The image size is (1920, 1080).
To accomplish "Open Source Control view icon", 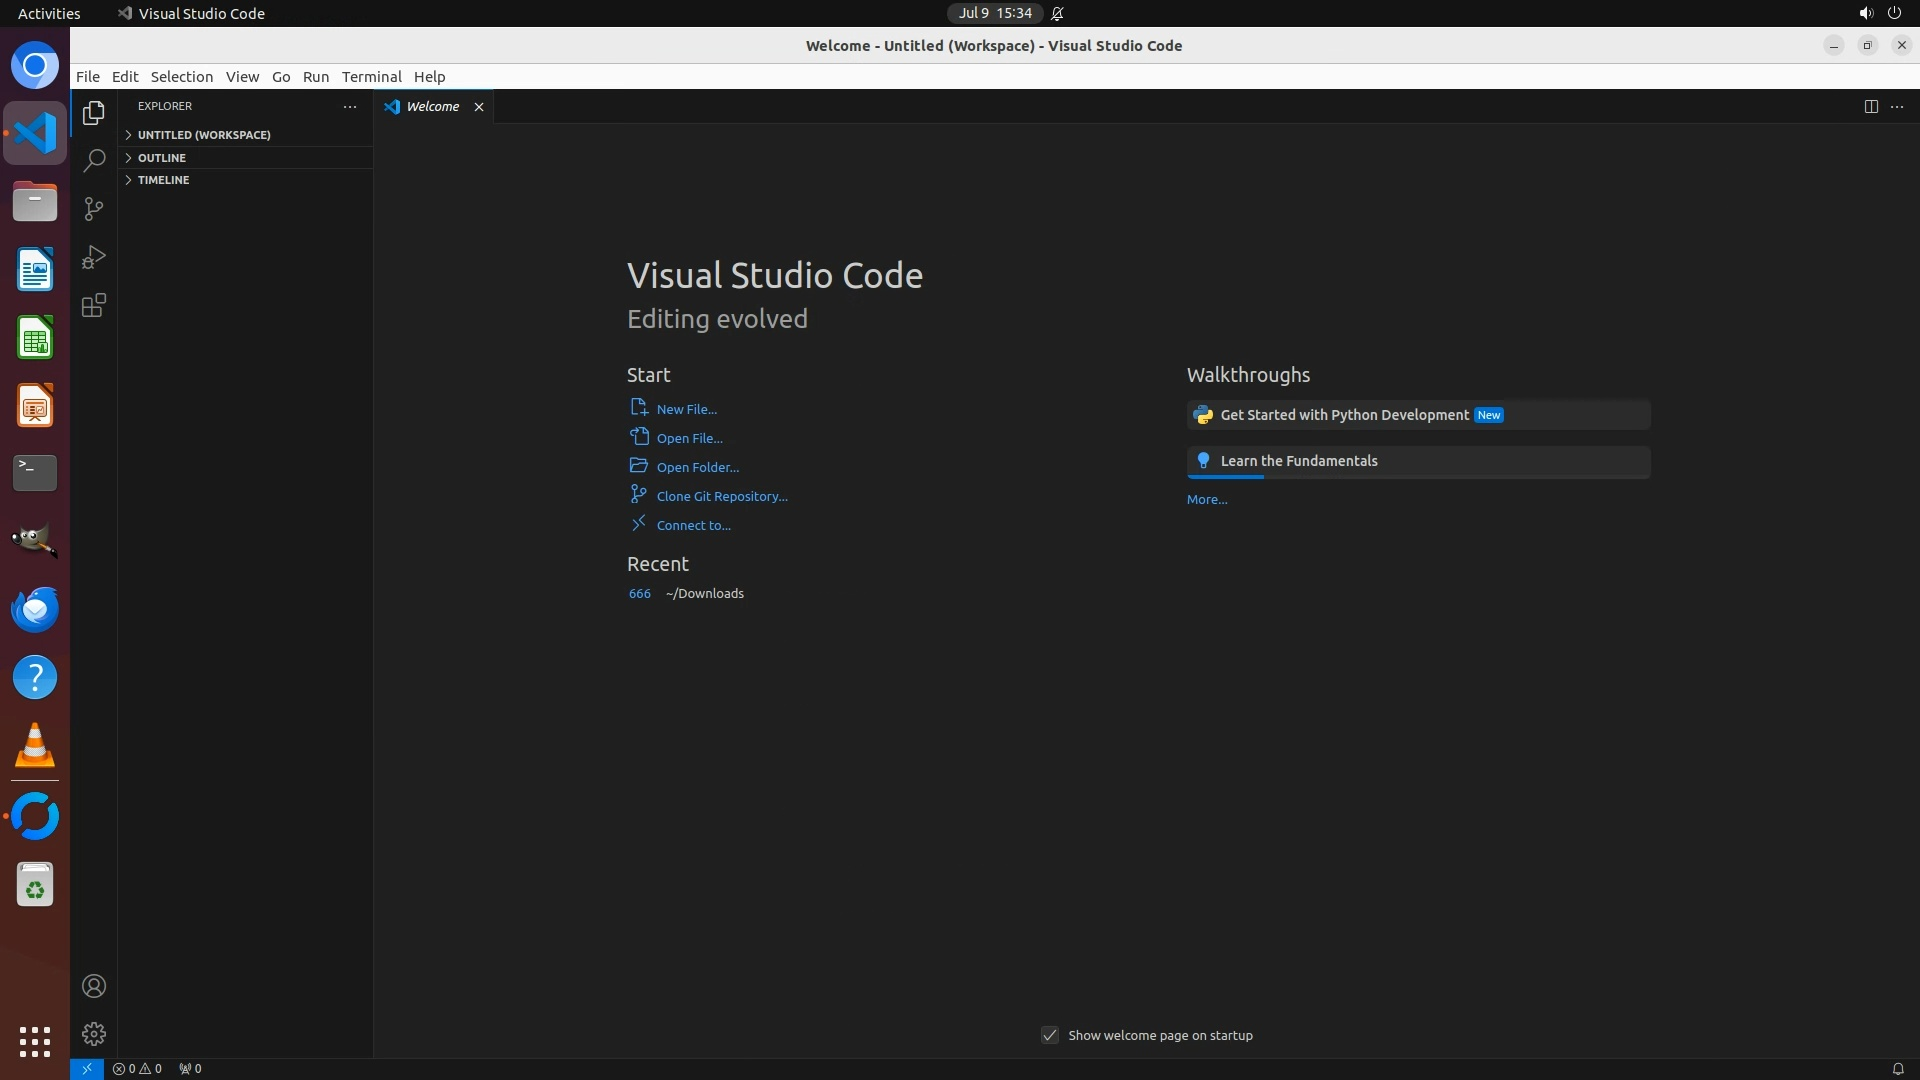I will (x=94, y=209).
